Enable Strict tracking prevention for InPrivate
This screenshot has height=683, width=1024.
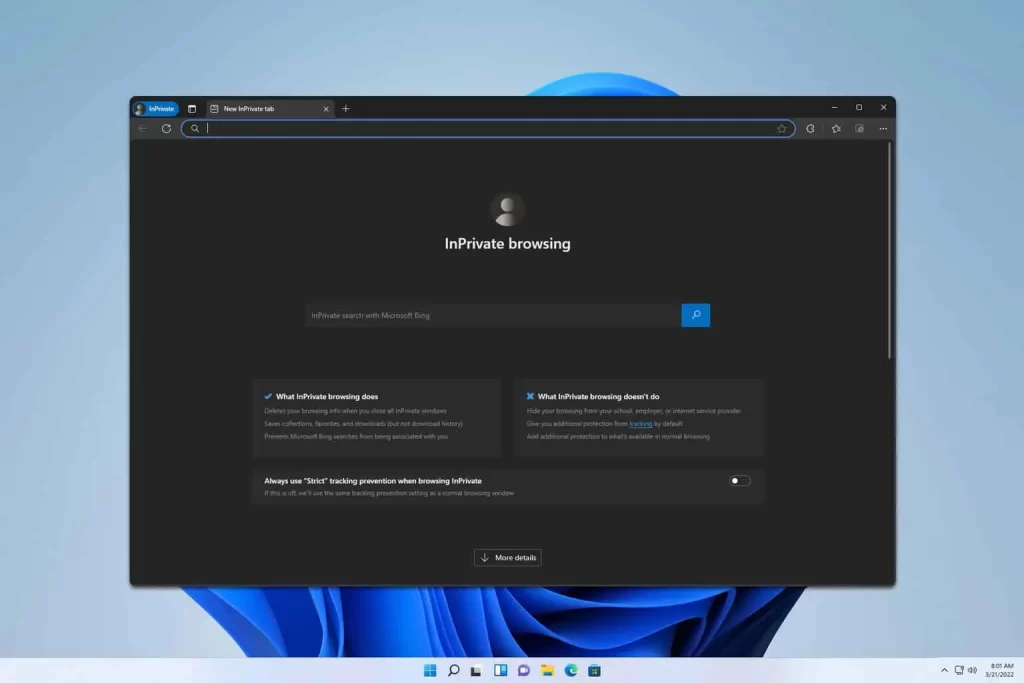pos(739,481)
